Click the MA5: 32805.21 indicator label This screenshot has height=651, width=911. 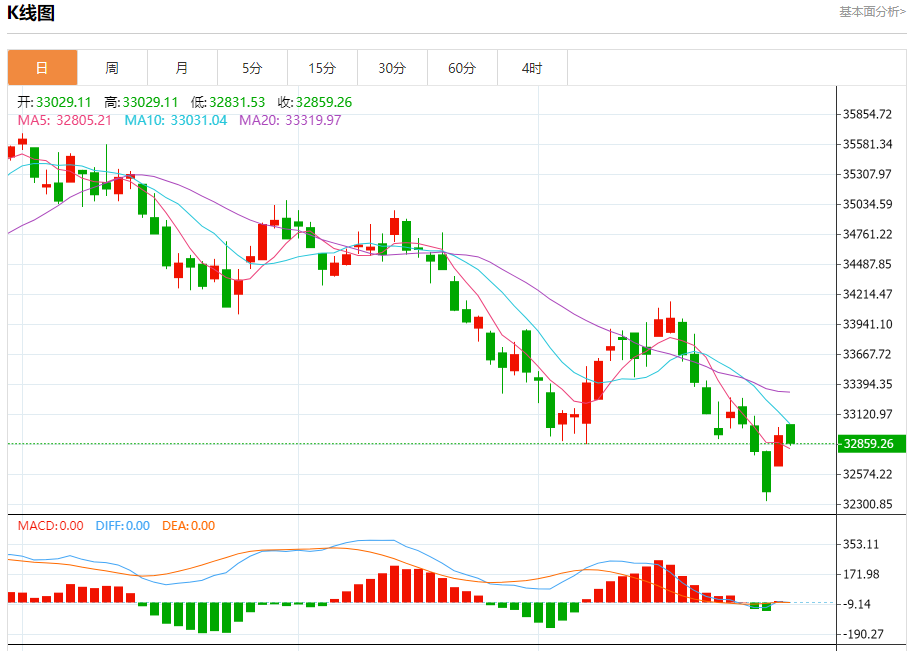64,120
